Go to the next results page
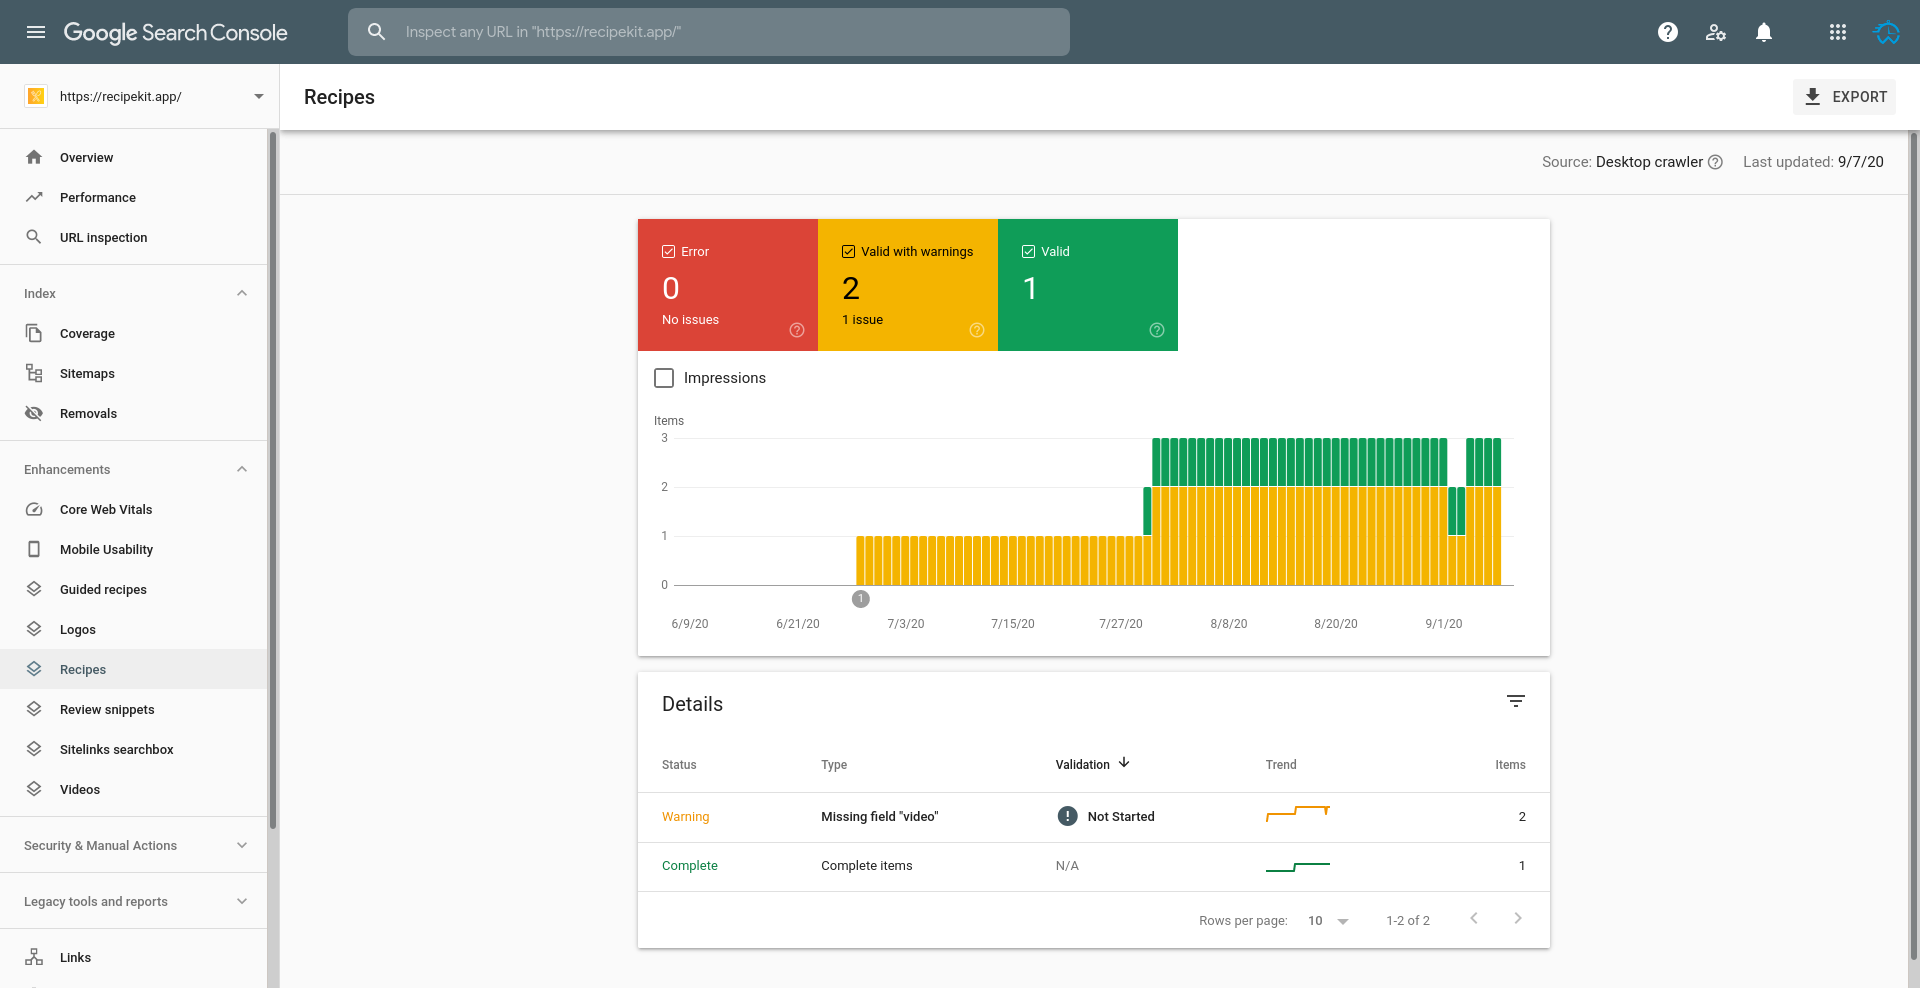Viewport: 1920px width, 988px height. [x=1518, y=918]
